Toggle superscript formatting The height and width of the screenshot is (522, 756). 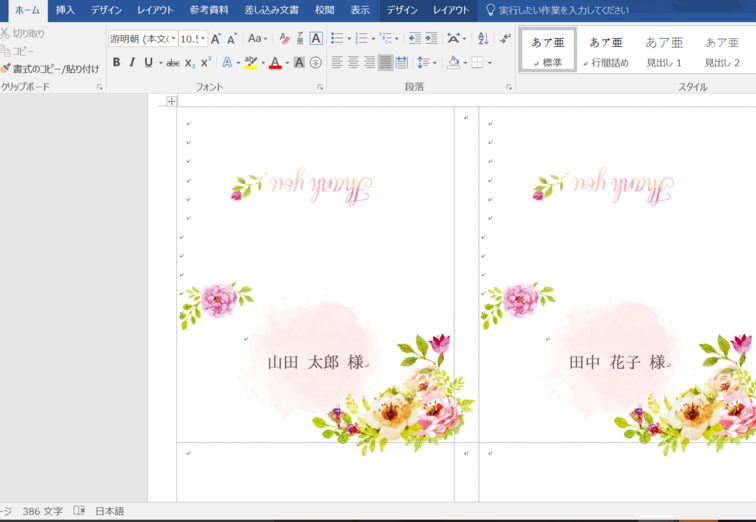tap(206, 62)
